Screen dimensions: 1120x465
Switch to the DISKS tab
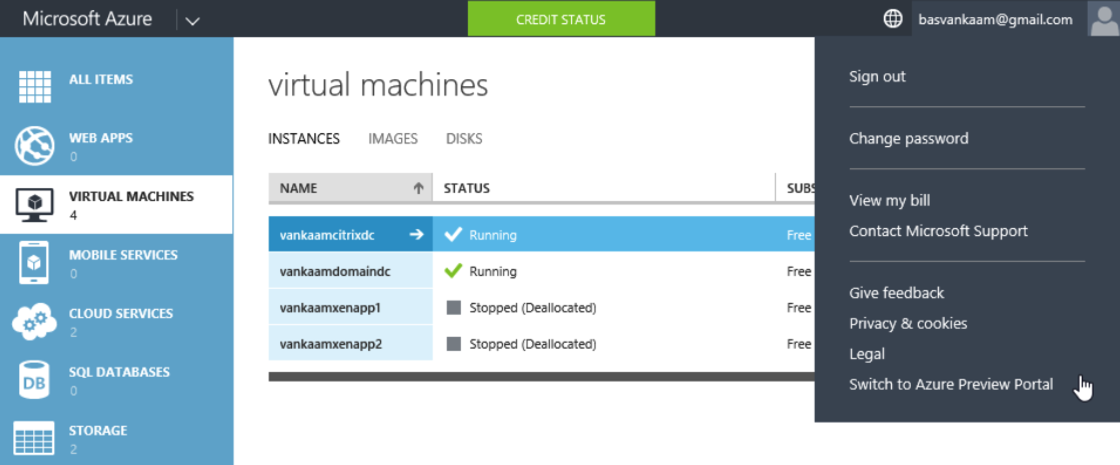coord(464,139)
